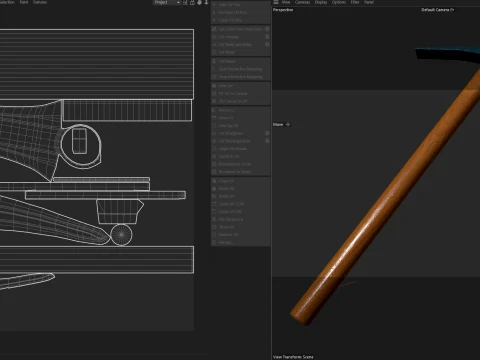Click Start Interactive Mapping
Screen dimensions: 480x360
click(x=240, y=69)
